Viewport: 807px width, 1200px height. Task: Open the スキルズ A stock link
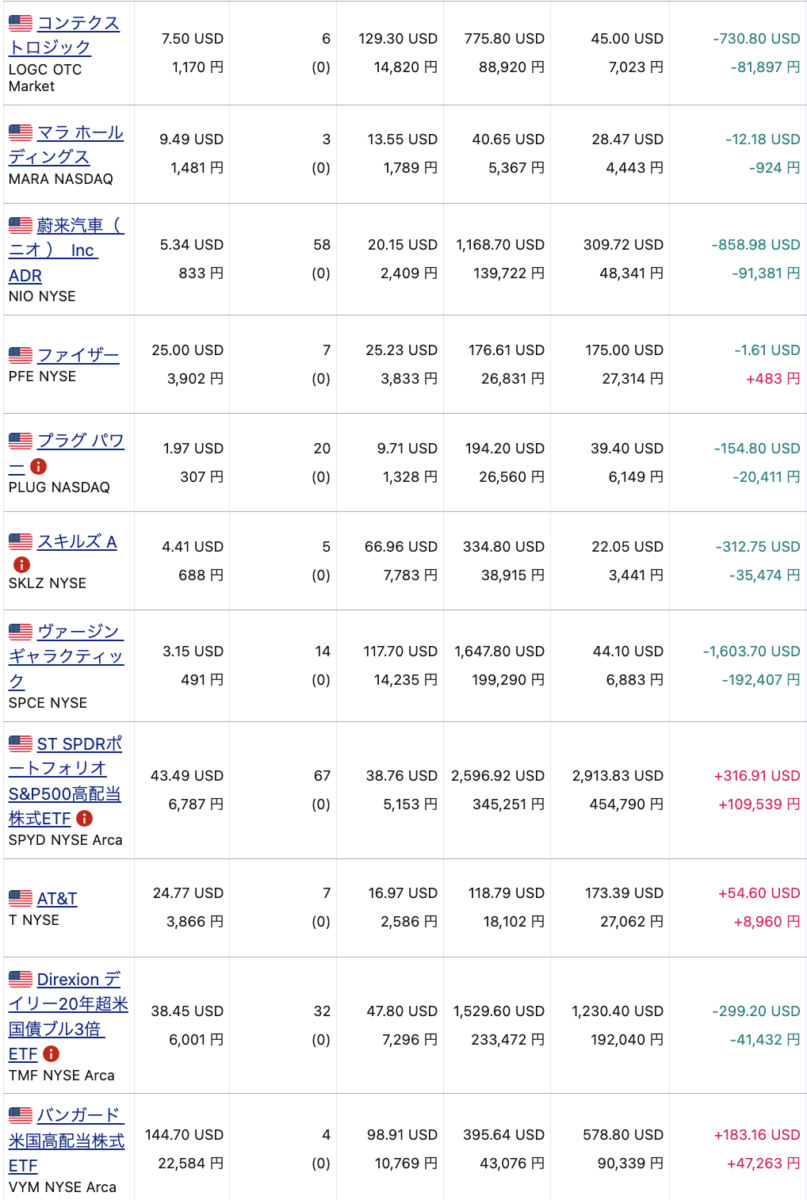[77, 541]
